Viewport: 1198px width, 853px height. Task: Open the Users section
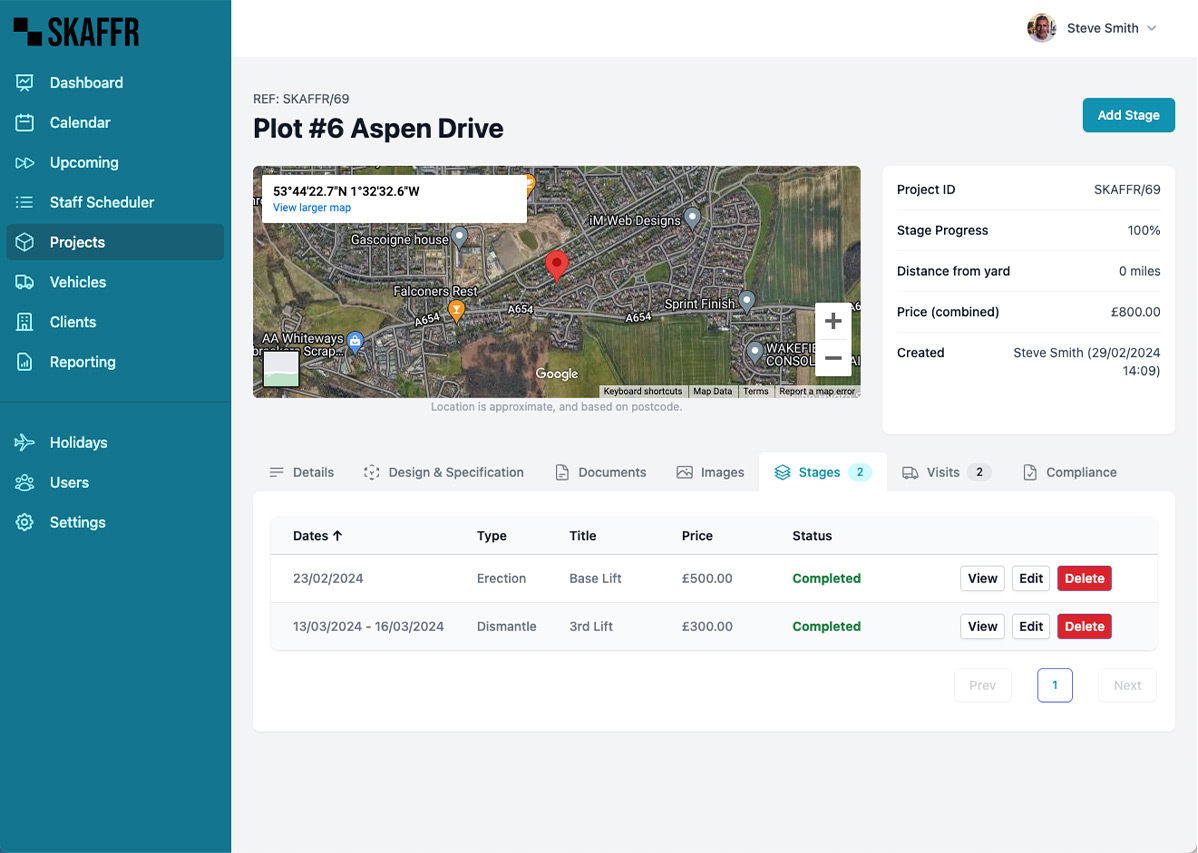click(x=68, y=482)
